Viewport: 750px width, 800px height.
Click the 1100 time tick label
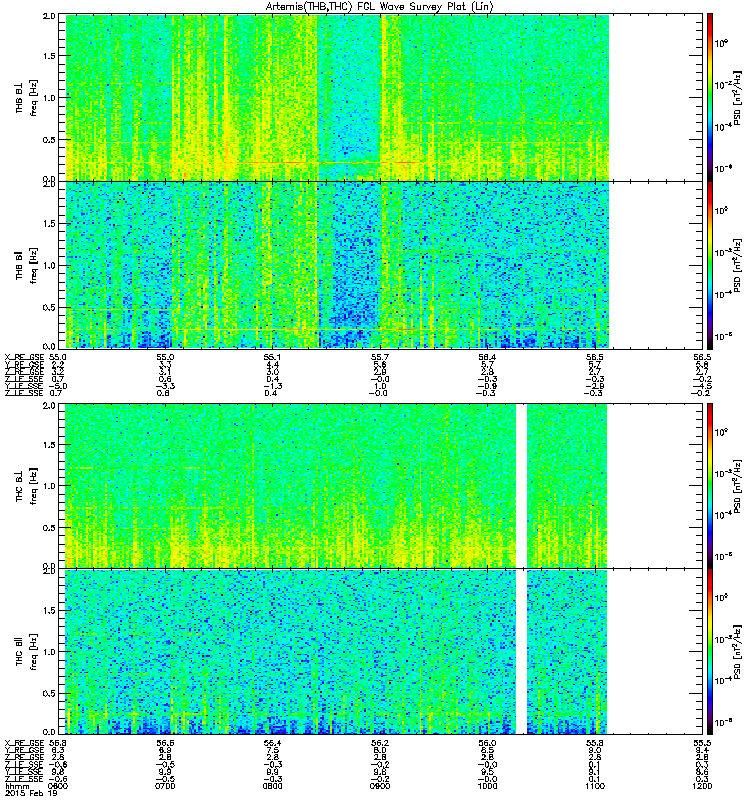595,786
